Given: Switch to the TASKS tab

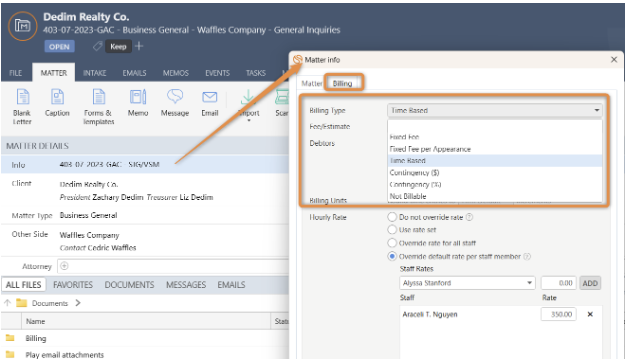Looking at the screenshot, I should 256,73.
